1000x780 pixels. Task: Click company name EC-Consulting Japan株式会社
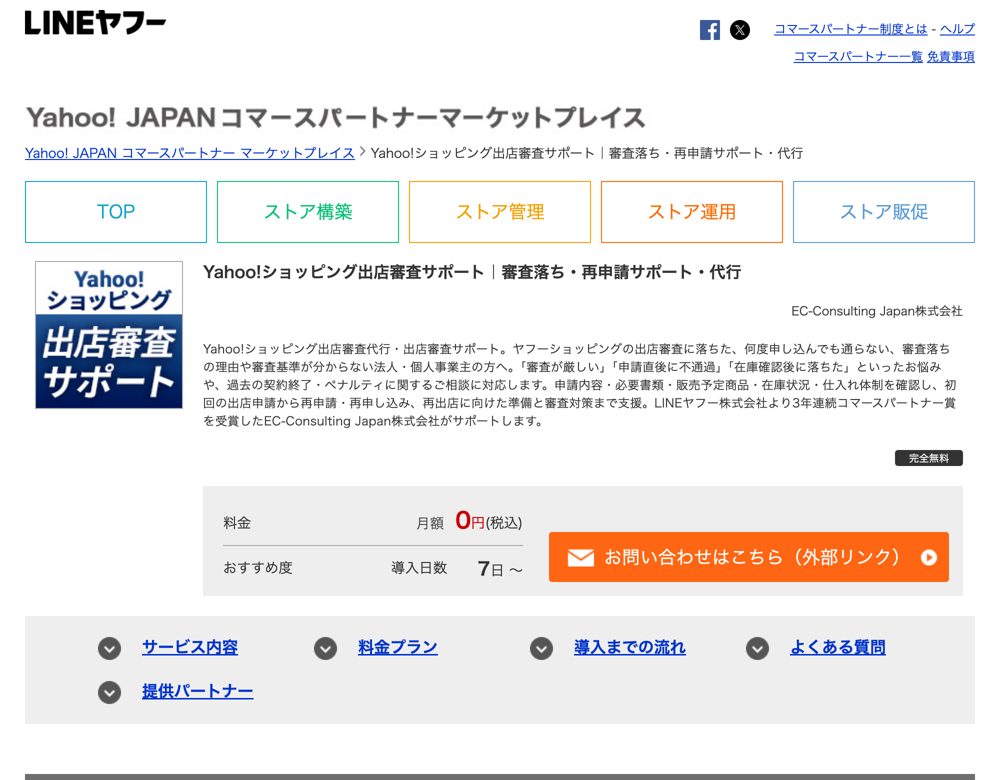[x=877, y=311]
